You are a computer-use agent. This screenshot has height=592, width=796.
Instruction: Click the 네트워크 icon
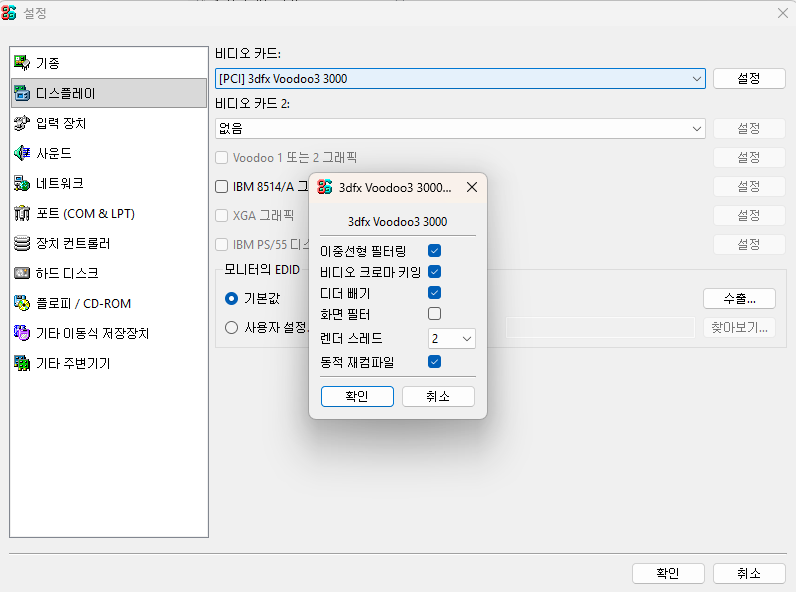tap(22, 183)
